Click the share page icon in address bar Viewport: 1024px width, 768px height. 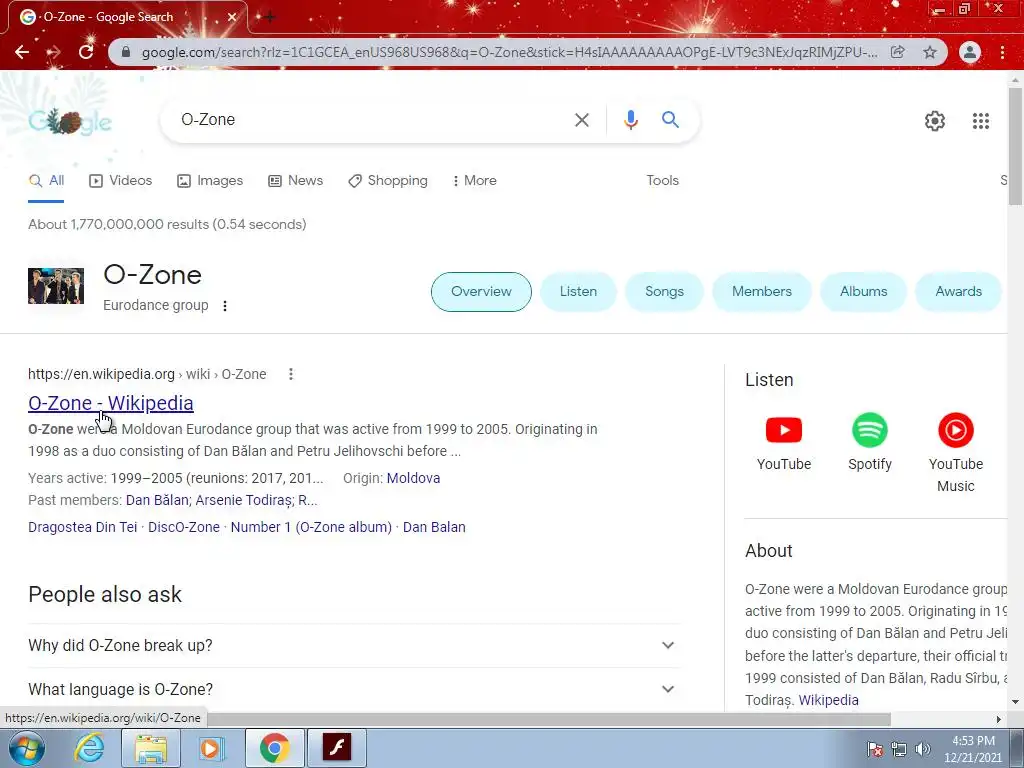click(x=898, y=52)
